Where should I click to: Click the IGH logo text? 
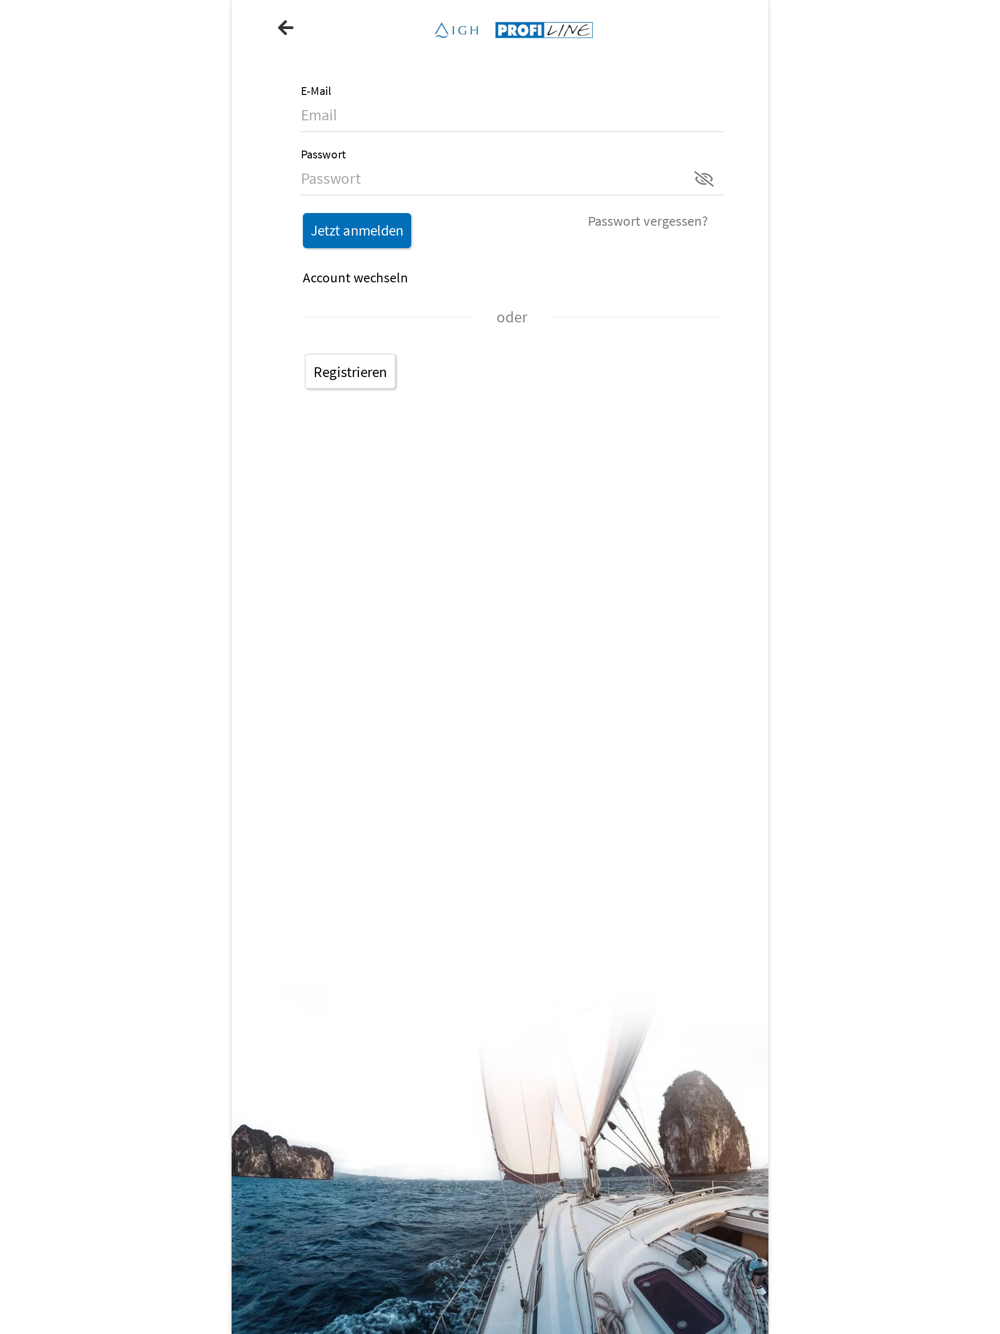coord(466,31)
